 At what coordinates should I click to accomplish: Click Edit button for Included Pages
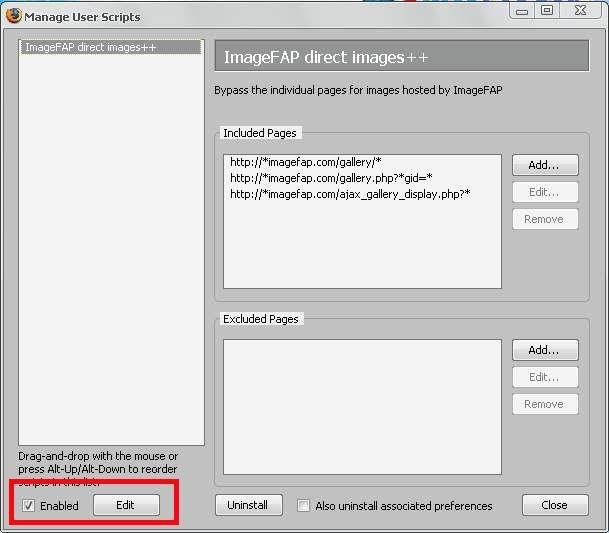click(545, 192)
